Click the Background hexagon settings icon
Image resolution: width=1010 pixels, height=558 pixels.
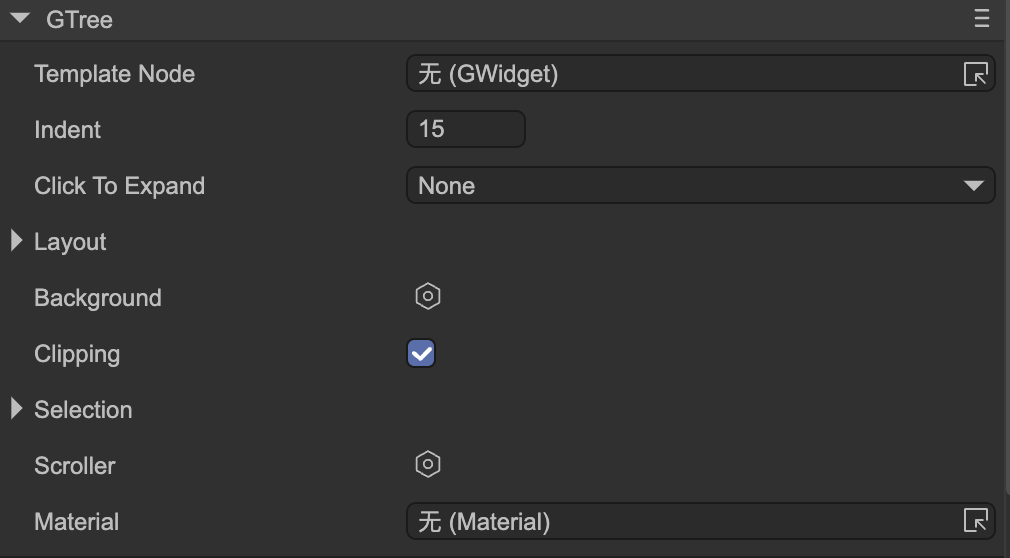click(428, 297)
